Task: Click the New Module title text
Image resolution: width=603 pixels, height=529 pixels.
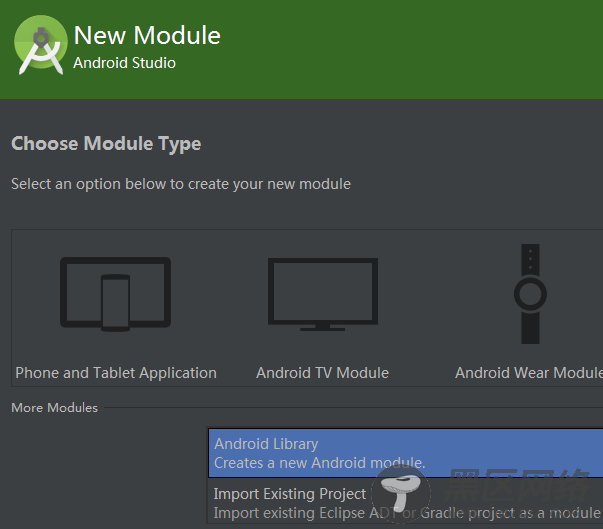Action: (x=147, y=35)
